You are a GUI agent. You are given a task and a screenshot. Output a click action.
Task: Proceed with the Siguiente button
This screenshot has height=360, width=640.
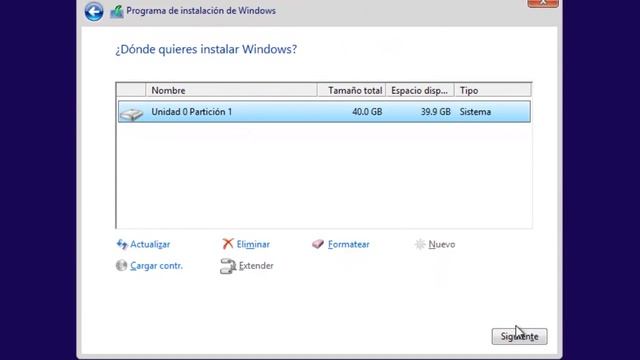tap(519, 336)
